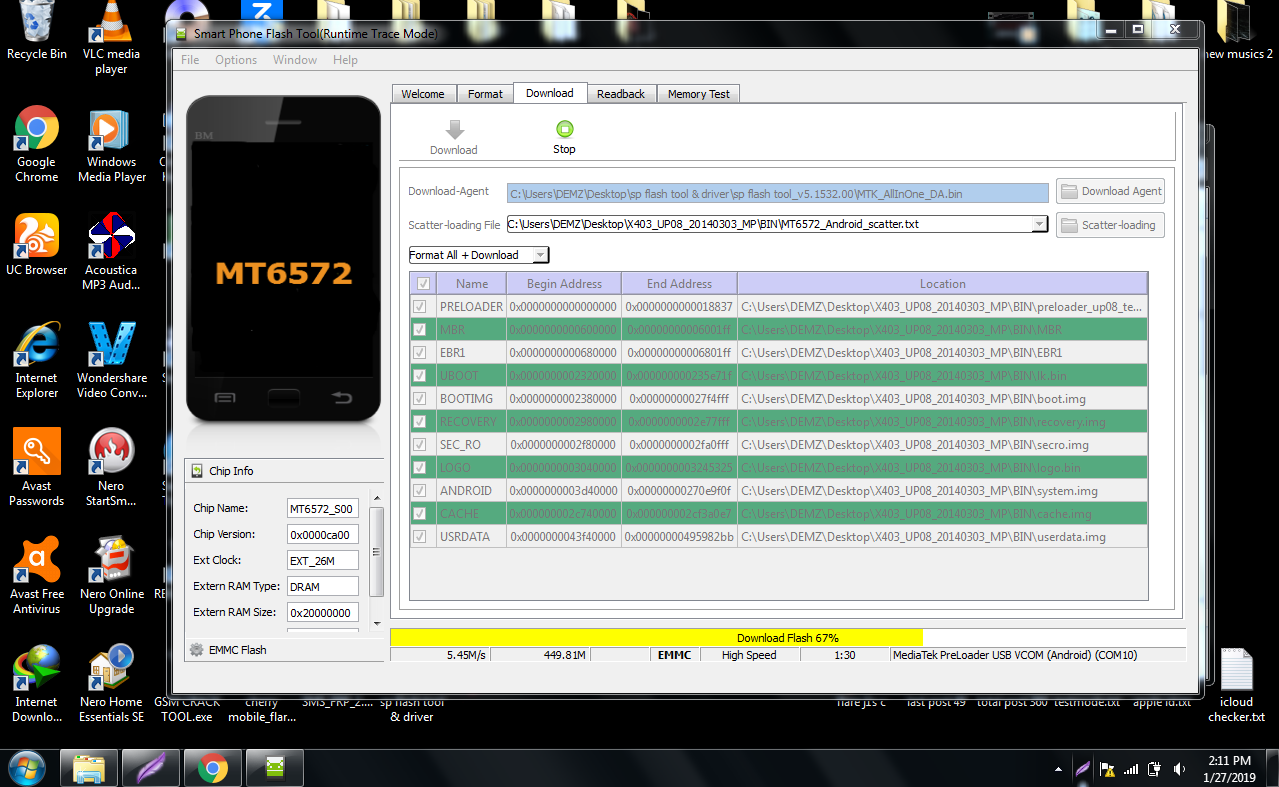1279x787 pixels.
Task: Toggle the EBR1 row checkbox
Action: point(421,353)
